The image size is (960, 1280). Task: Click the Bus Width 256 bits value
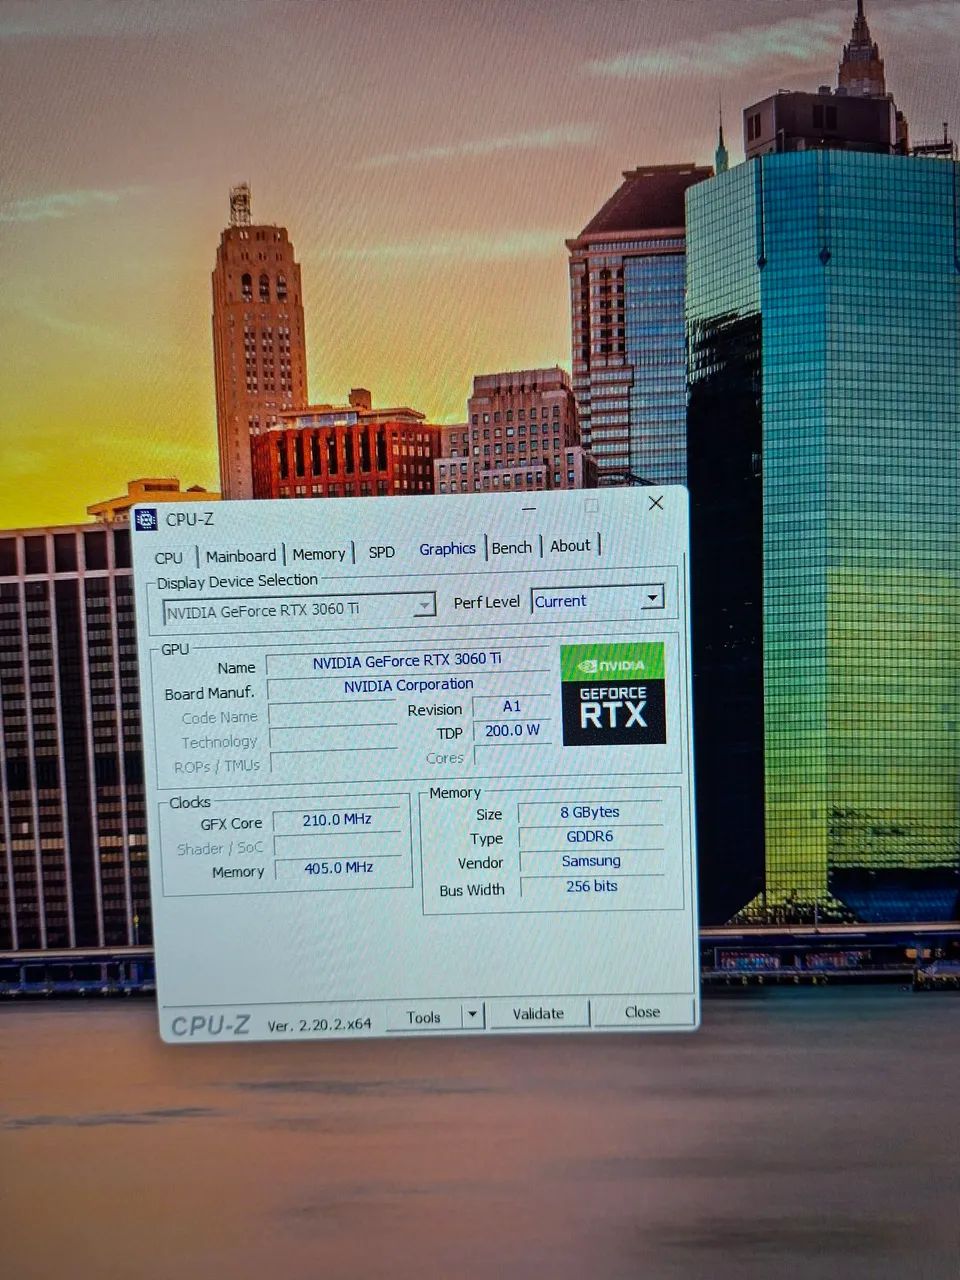[592, 886]
